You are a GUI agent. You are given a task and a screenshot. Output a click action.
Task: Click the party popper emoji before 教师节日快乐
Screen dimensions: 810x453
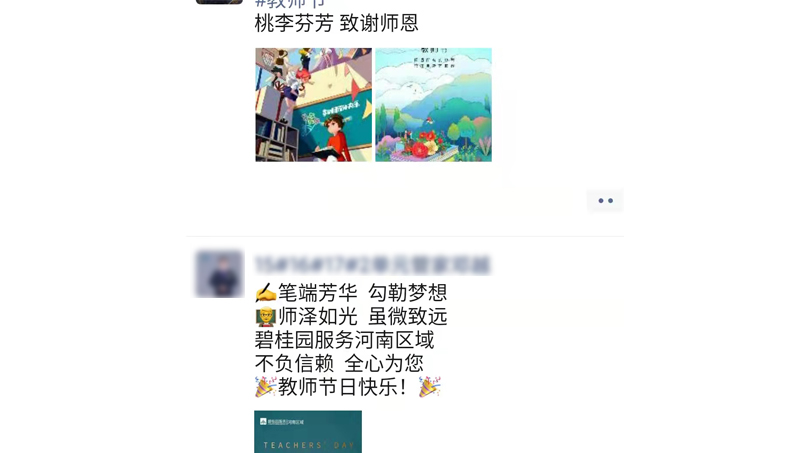tap(266, 387)
